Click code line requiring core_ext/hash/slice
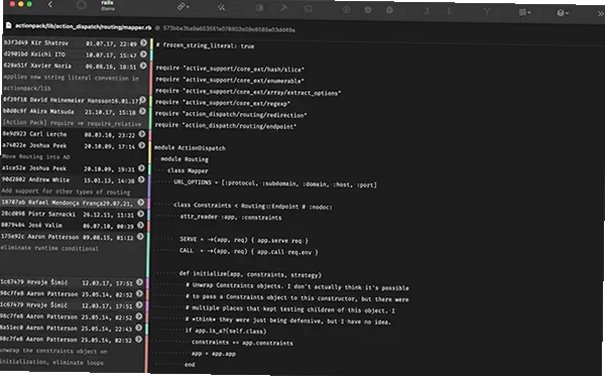 pos(230,69)
